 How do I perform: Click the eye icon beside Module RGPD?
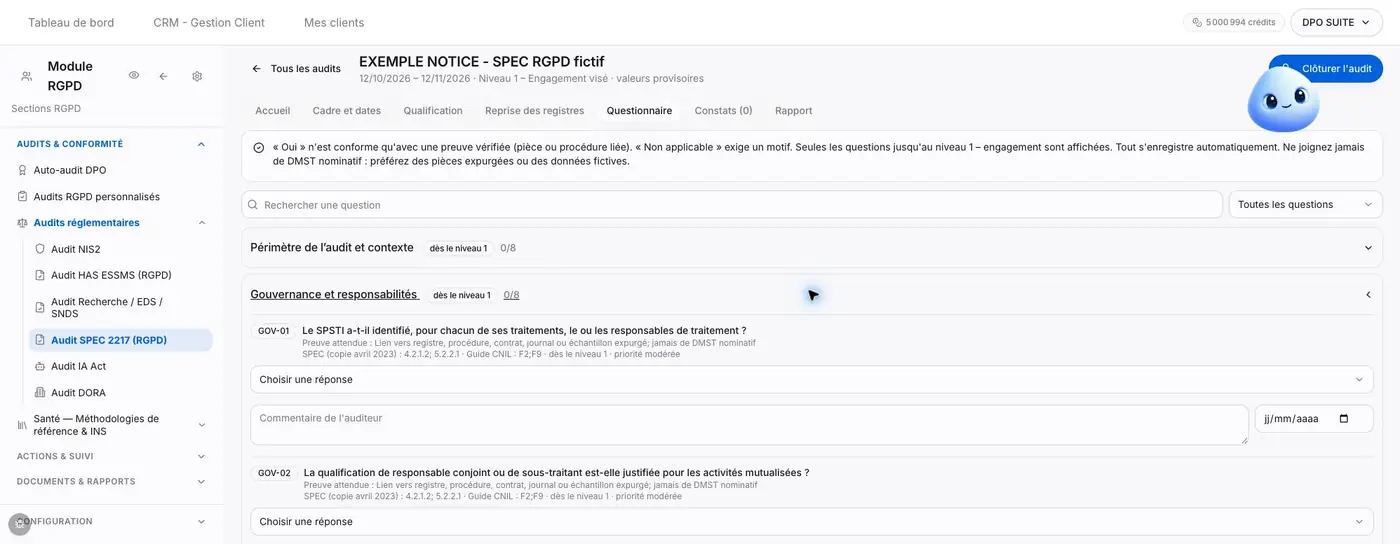click(x=134, y=76)
